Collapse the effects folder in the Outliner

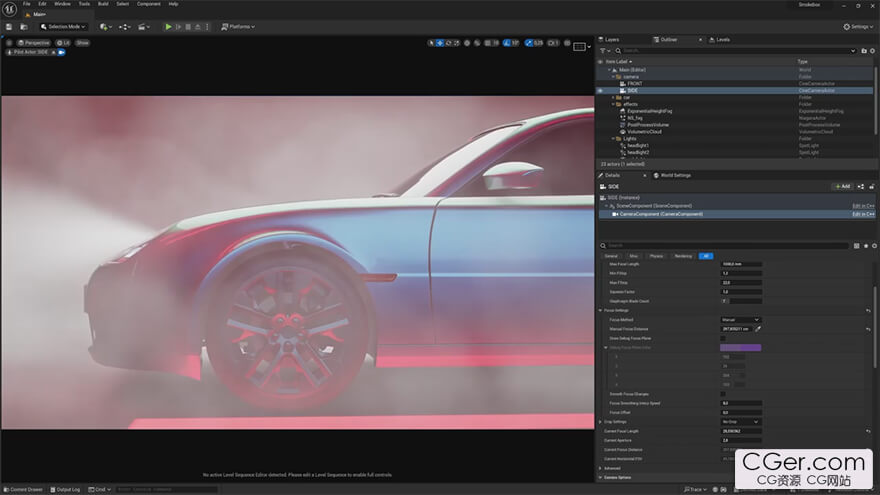click(613, 104)
